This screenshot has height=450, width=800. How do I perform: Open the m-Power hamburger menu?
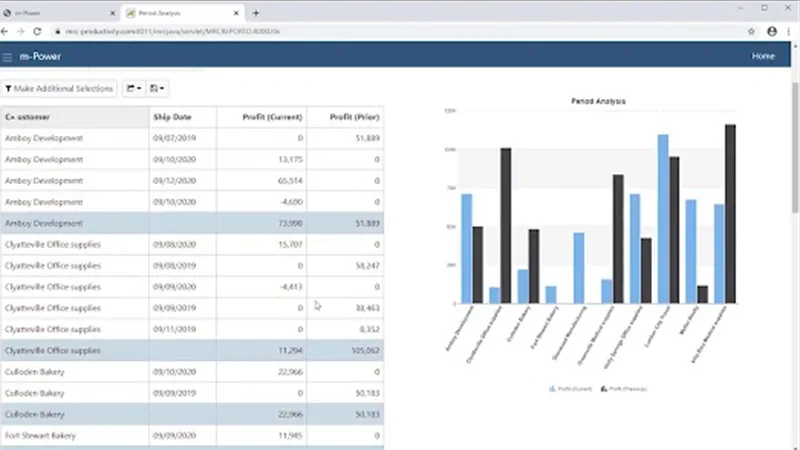pos(7,57)
